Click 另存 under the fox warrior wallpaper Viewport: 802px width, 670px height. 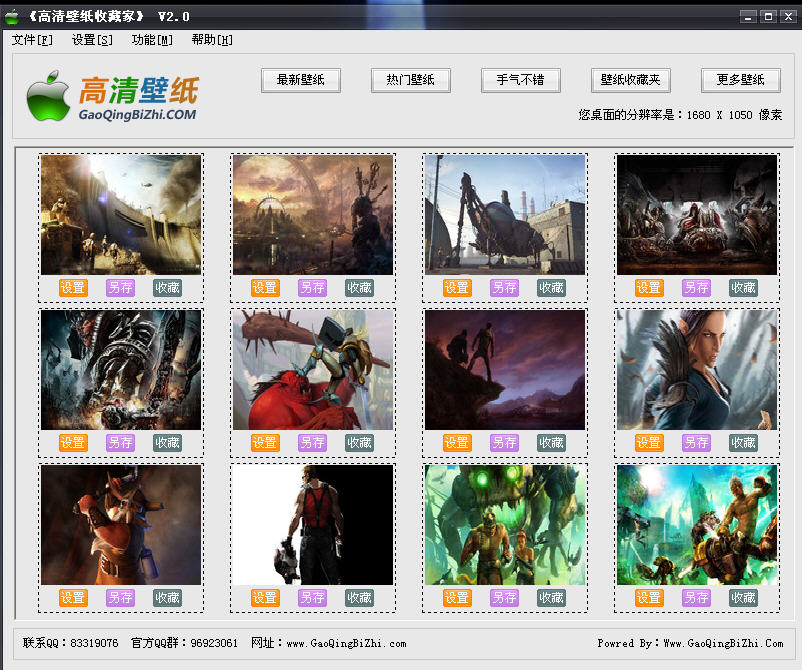click(120, 598)
